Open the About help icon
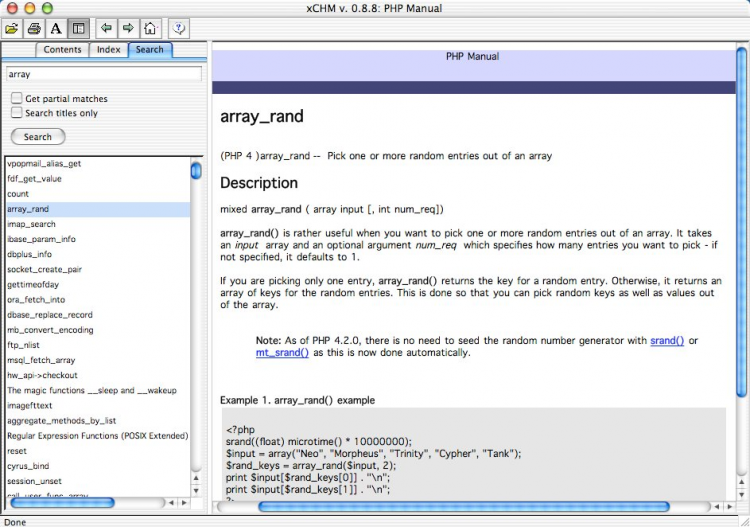750x527 pixels. [x=179, y=29]
